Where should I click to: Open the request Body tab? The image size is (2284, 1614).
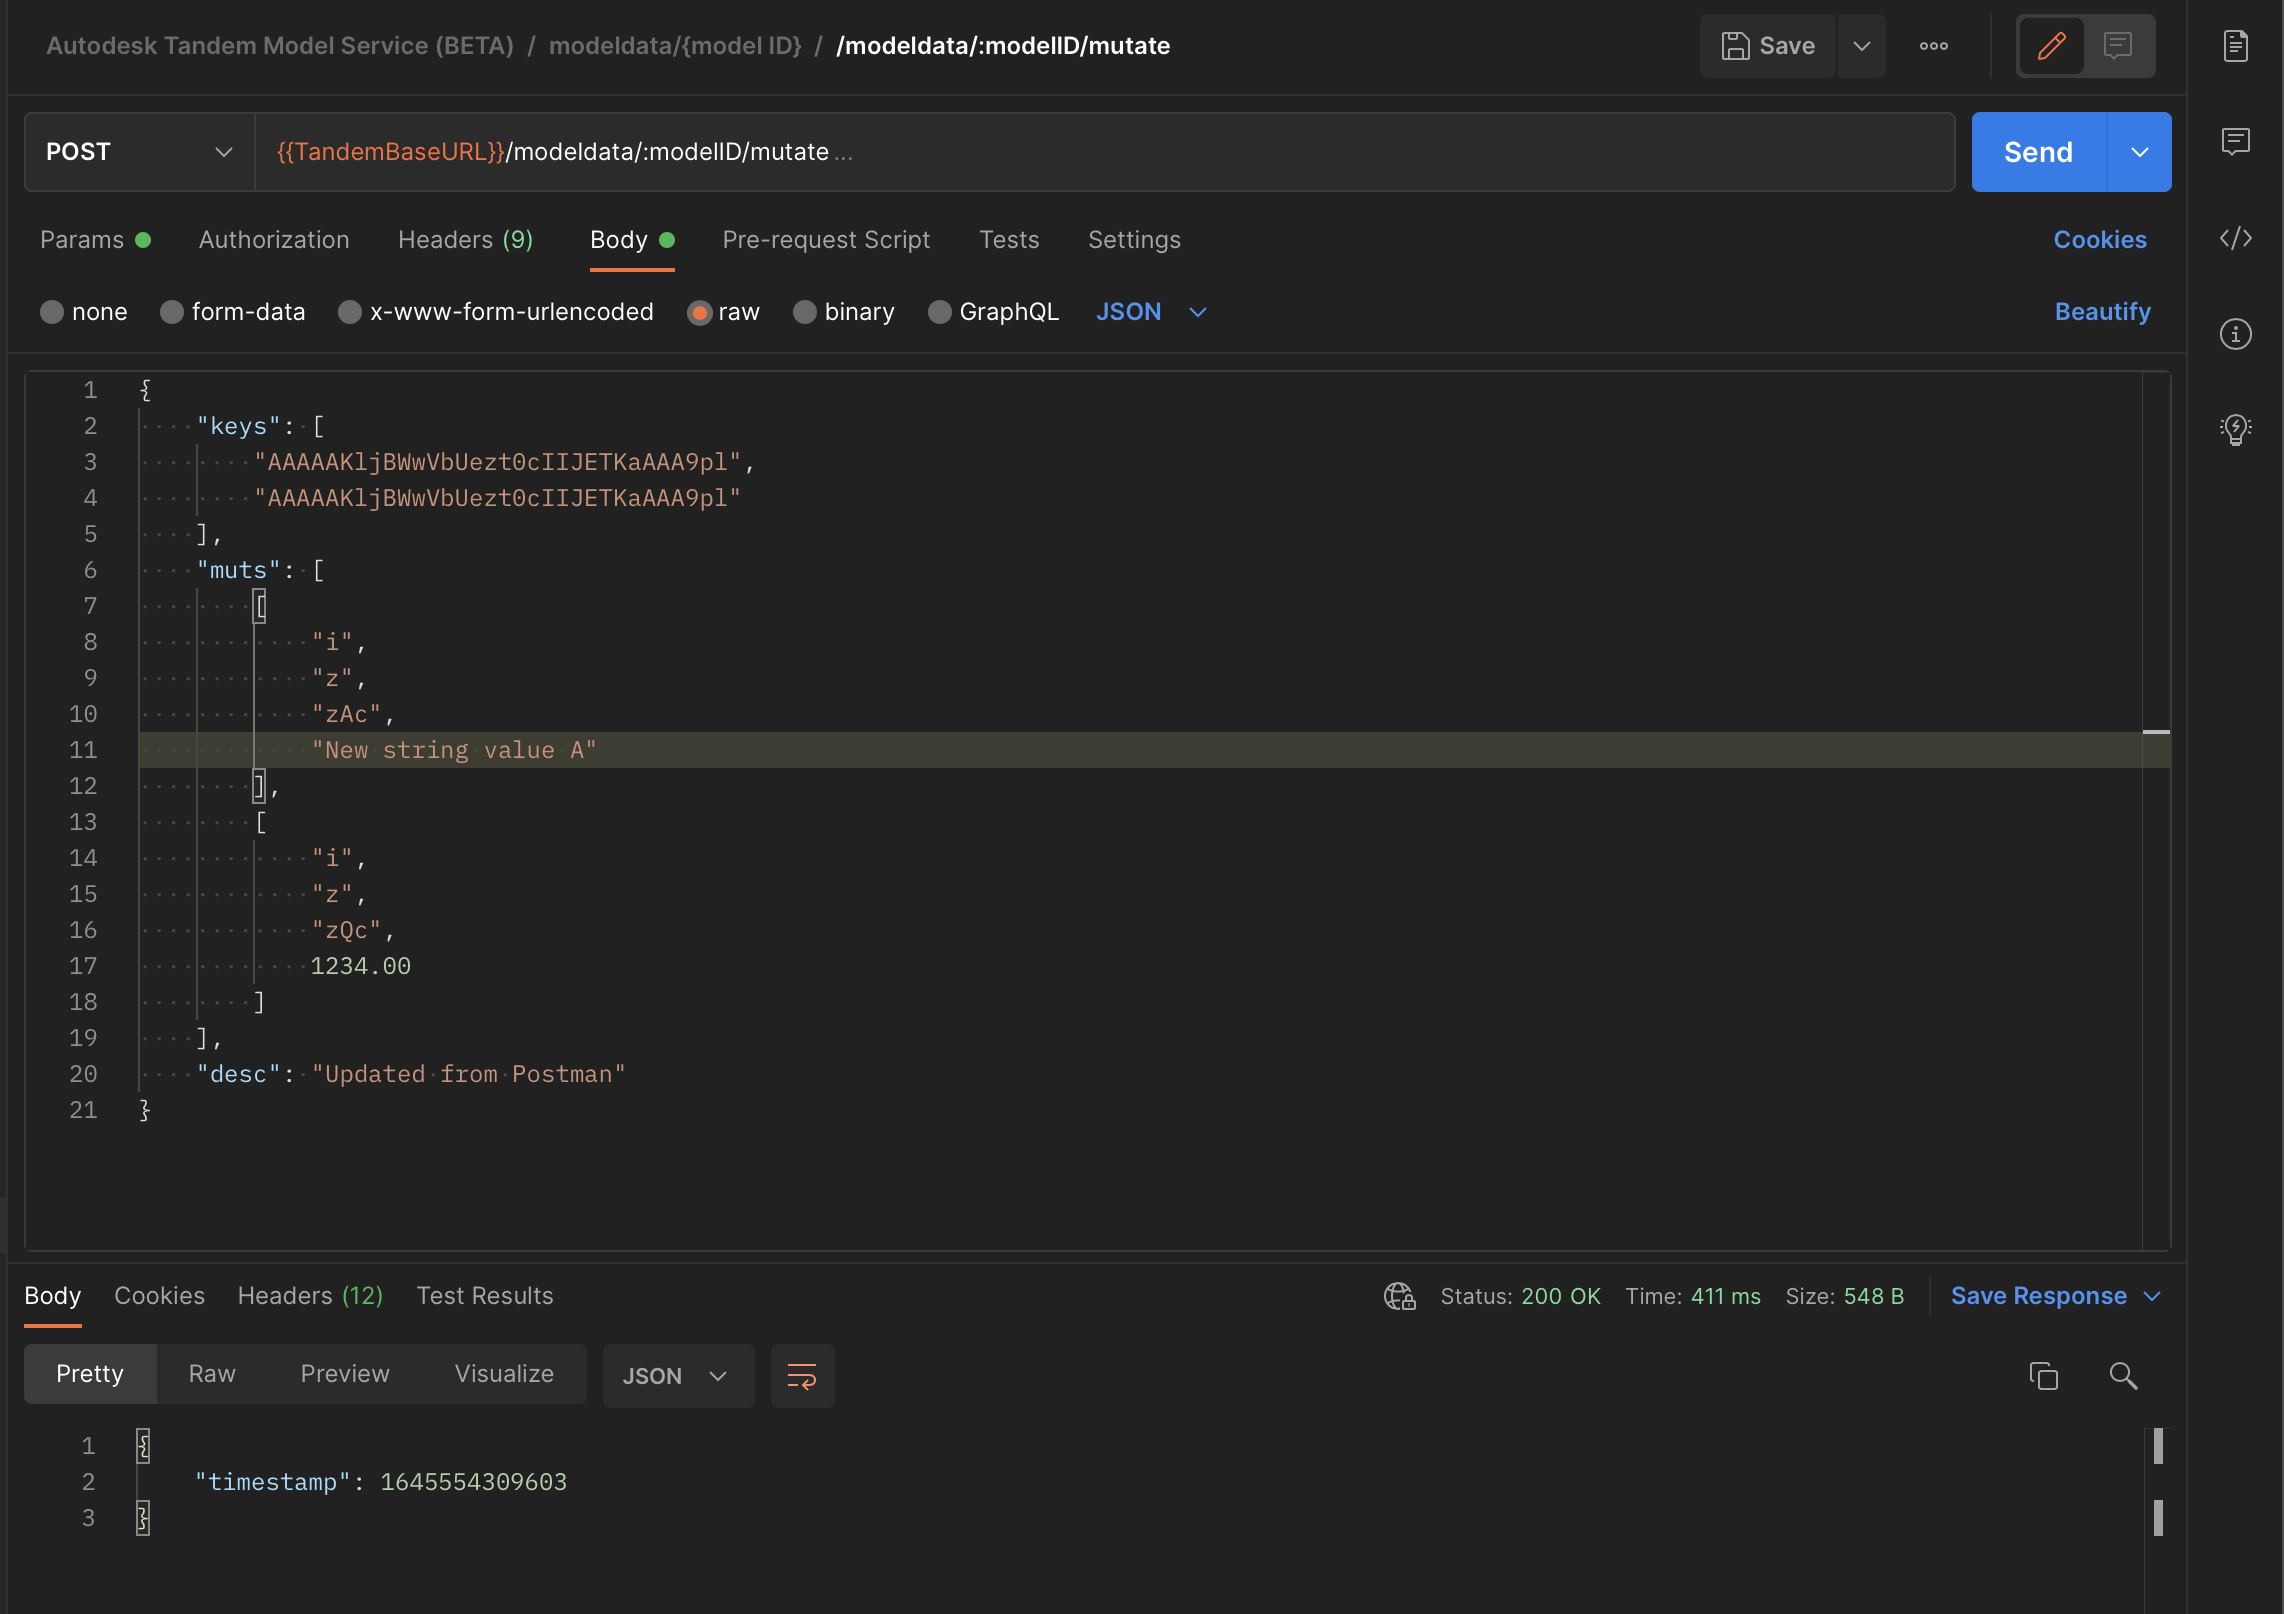(x=632, y=240)
